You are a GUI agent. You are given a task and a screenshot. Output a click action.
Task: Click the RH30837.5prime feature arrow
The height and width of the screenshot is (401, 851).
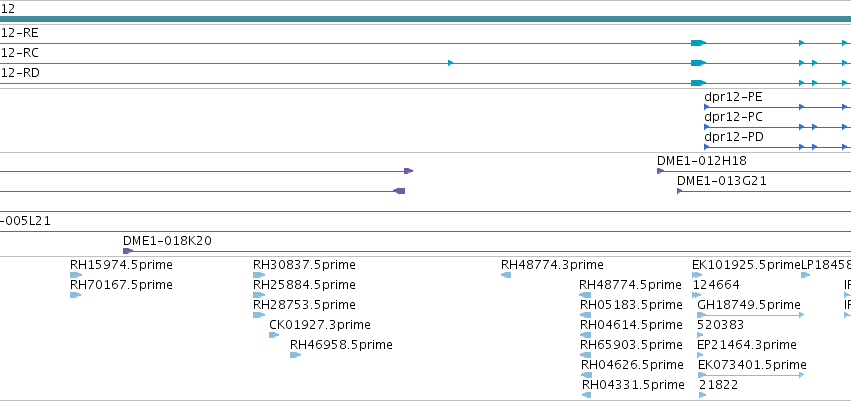(x=259, y=275)
